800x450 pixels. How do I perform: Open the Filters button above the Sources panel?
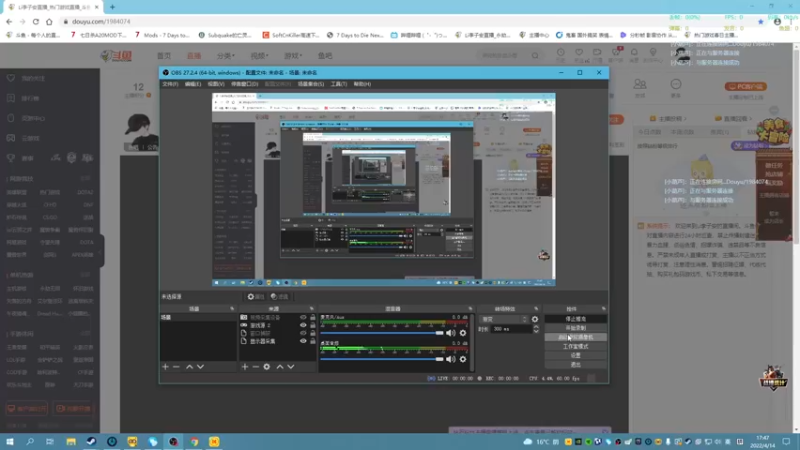(x=280, y=296)
